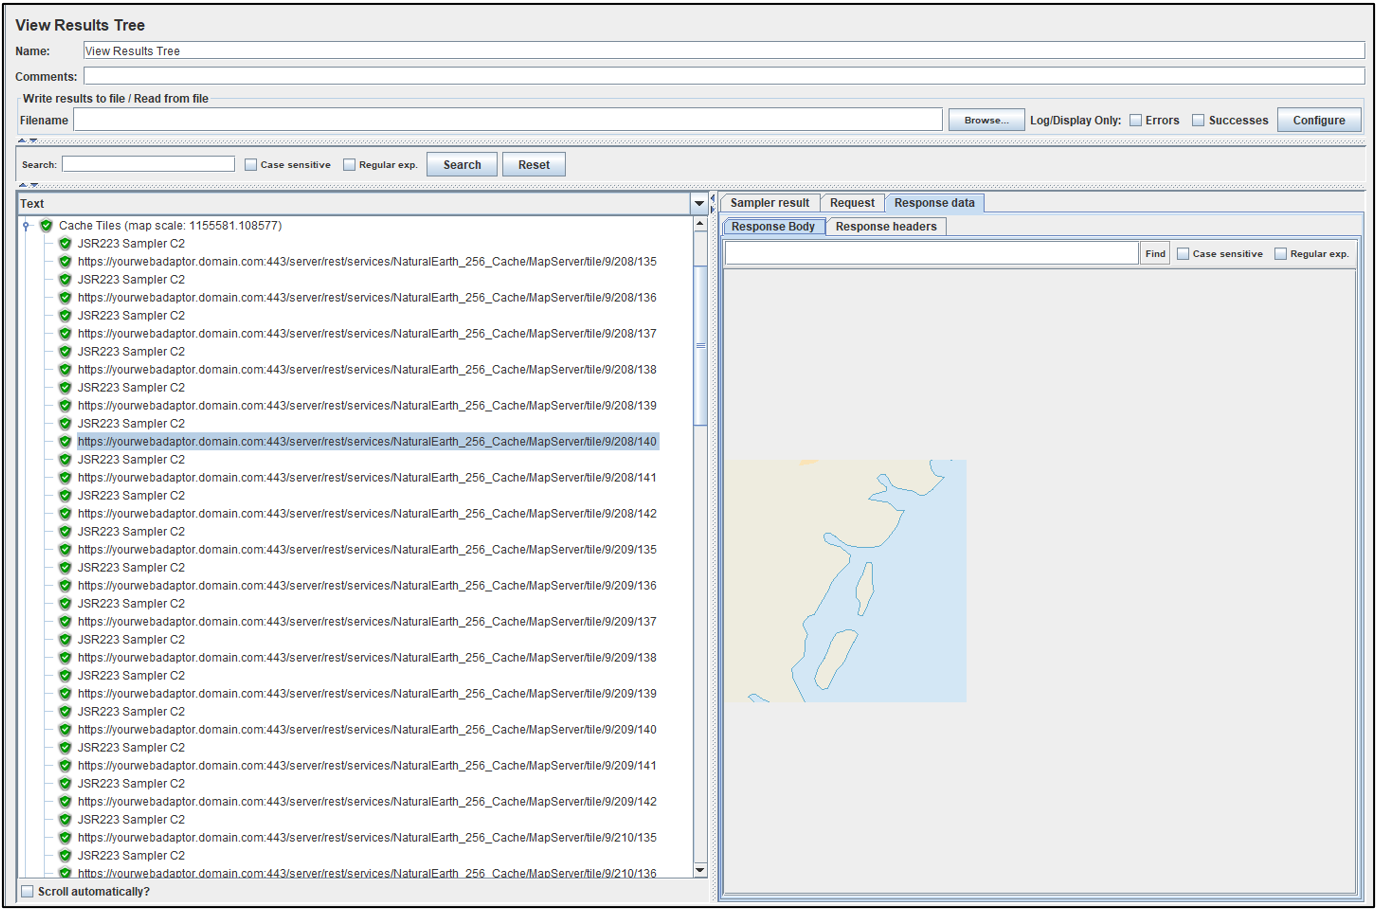Enable the Successes only checkbox

click(1198, 120)
